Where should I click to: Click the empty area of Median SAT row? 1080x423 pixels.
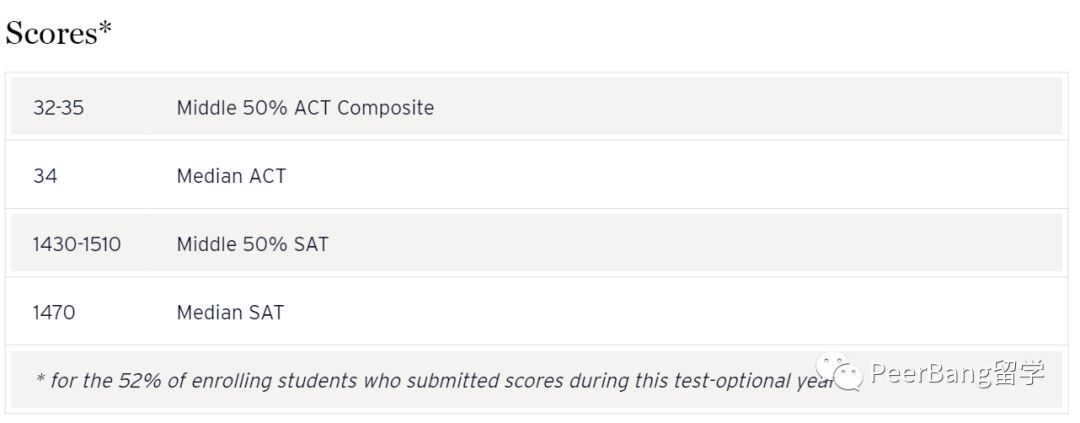(x=675, y=313)
